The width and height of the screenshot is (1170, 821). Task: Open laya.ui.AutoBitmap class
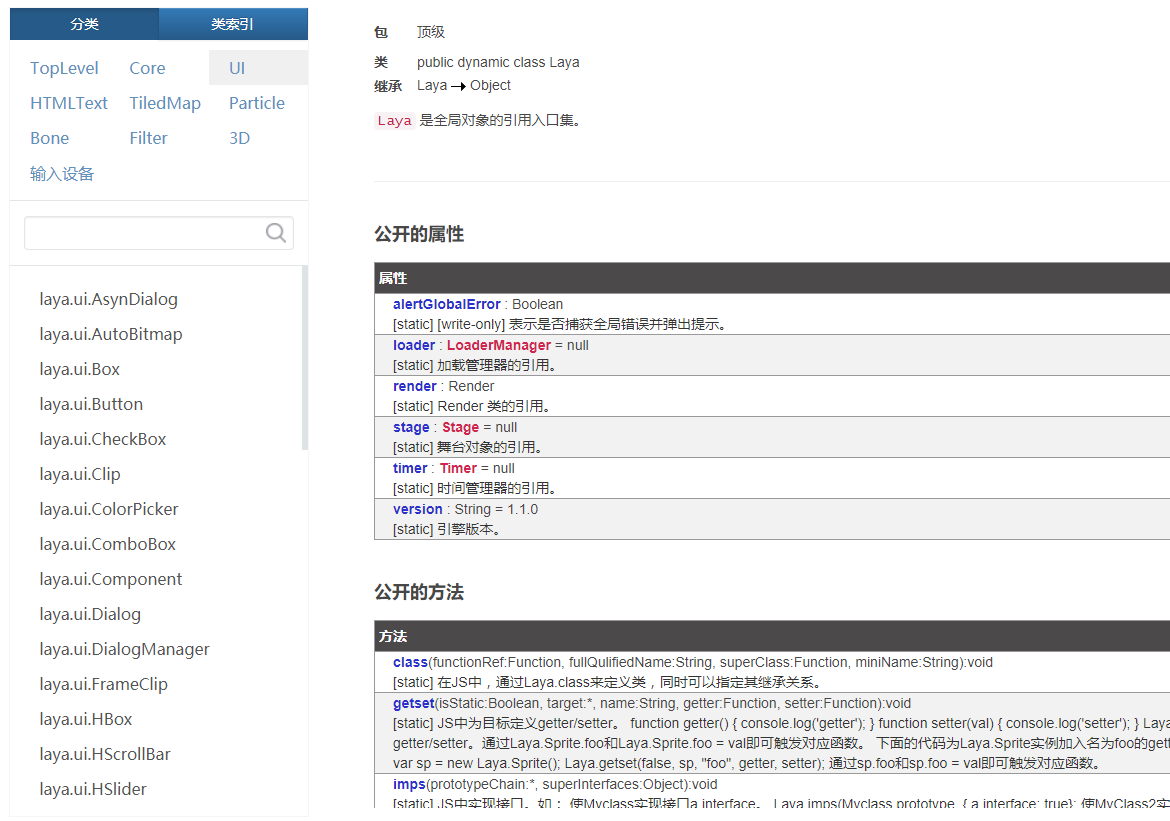click(110, 334)
